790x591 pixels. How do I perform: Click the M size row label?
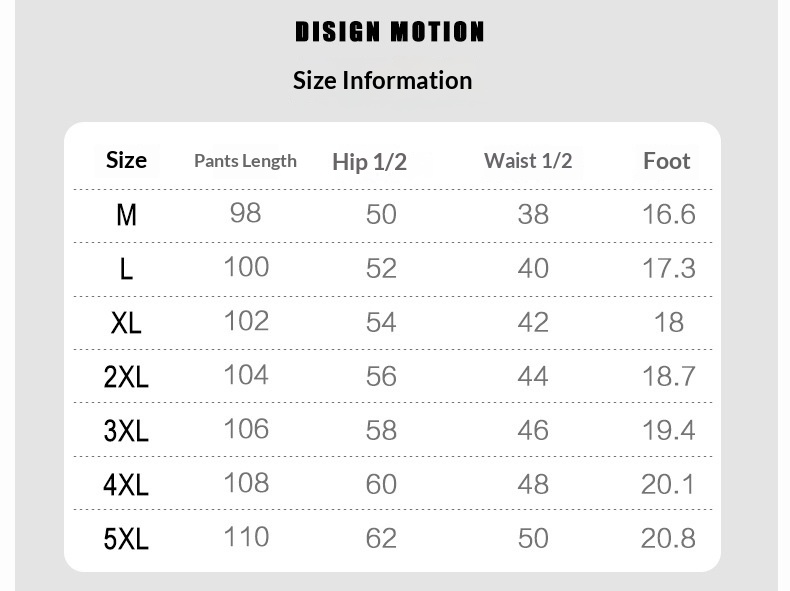[126, 215]
